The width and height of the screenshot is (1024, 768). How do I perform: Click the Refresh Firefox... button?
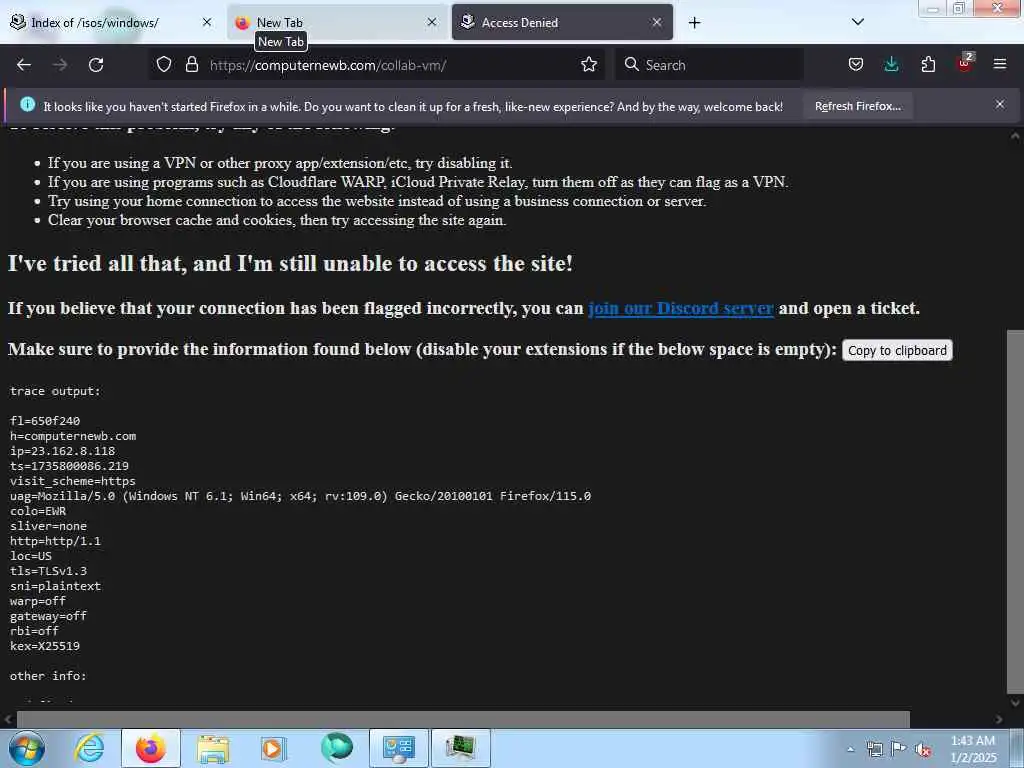(x=857, y=106)
